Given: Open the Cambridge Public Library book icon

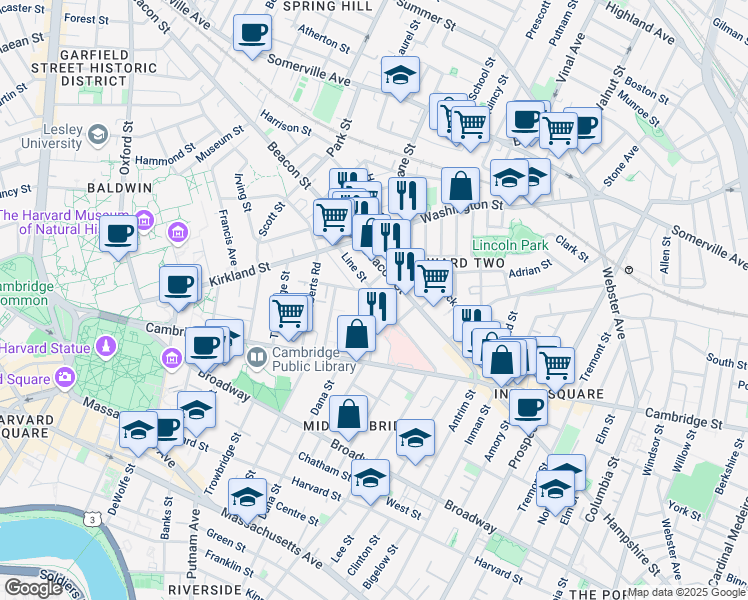Looking at the screenshot, I should point(258,358).
